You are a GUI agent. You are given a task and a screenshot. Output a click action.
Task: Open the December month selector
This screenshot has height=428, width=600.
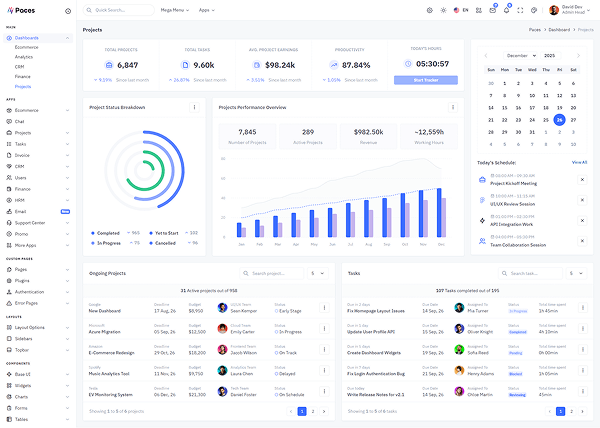point(521,55)
